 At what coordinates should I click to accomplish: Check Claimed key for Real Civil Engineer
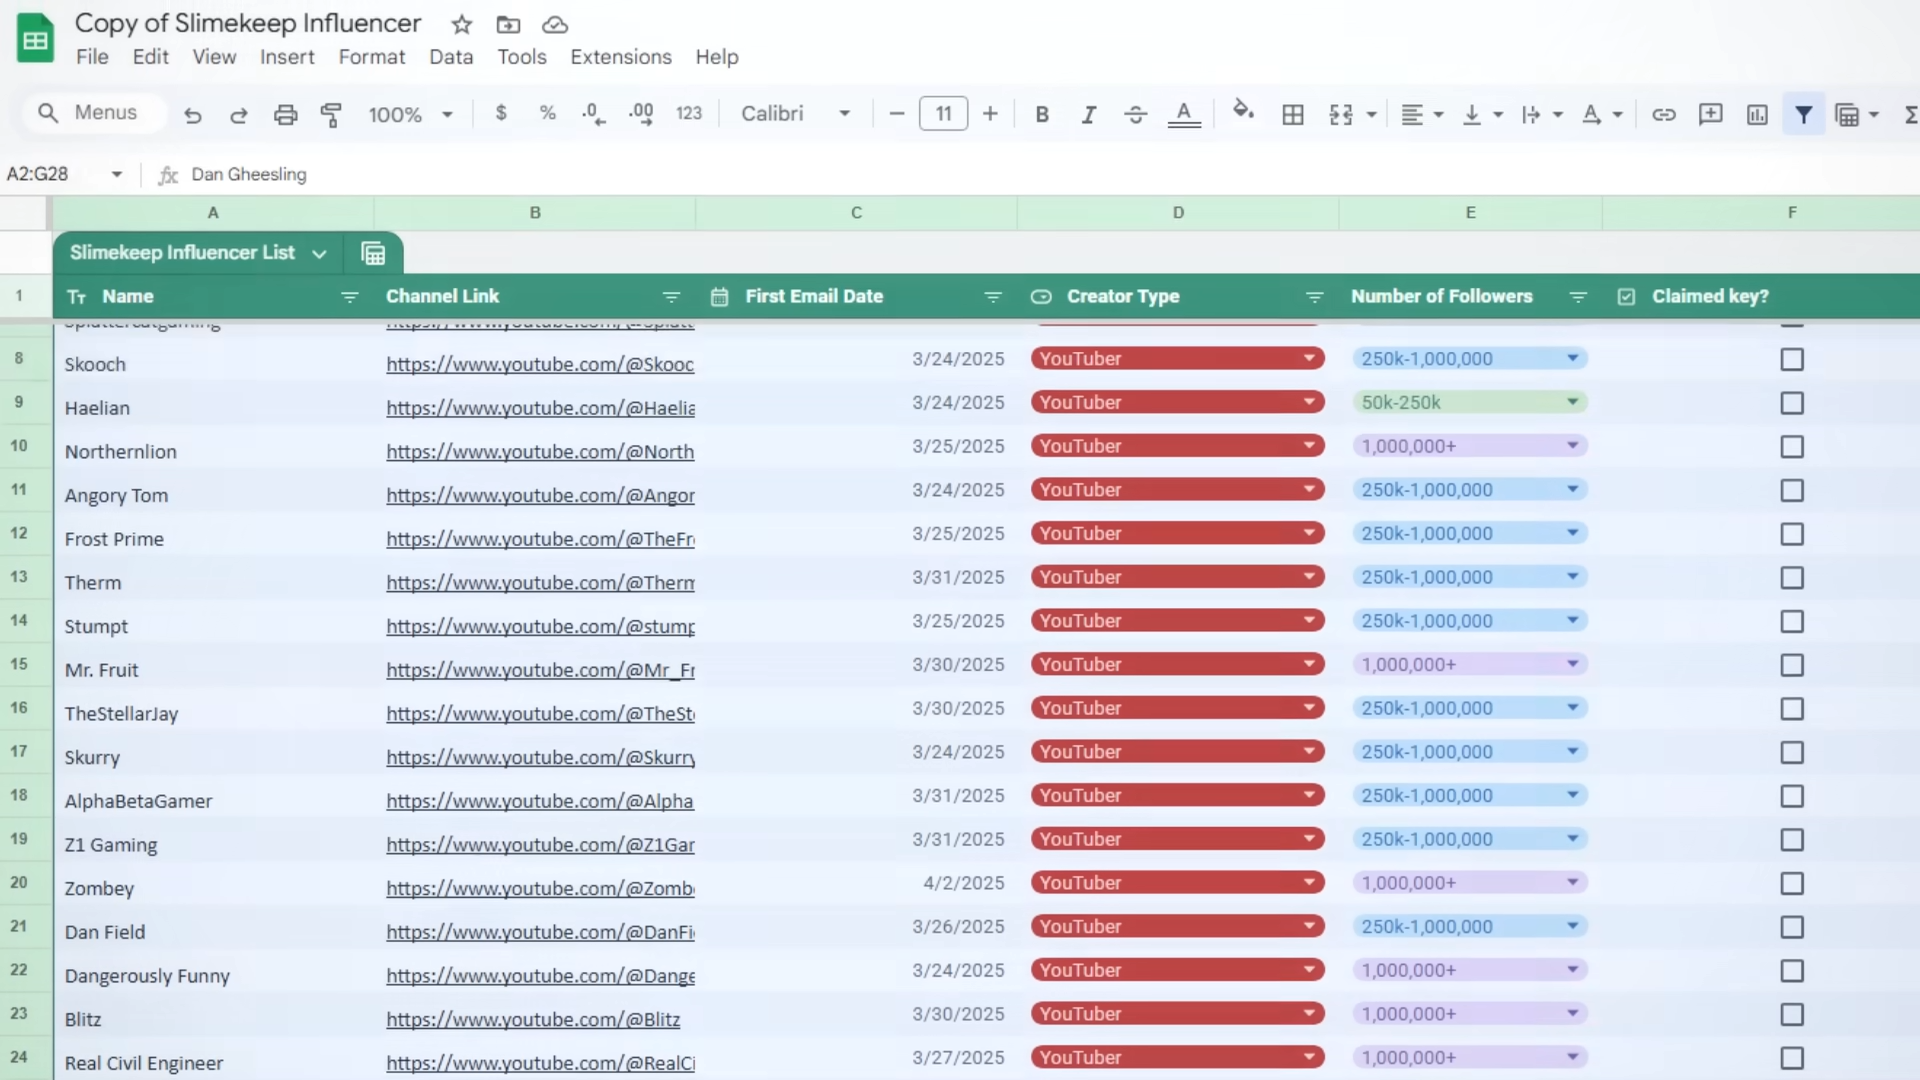click(1792, 1058)
